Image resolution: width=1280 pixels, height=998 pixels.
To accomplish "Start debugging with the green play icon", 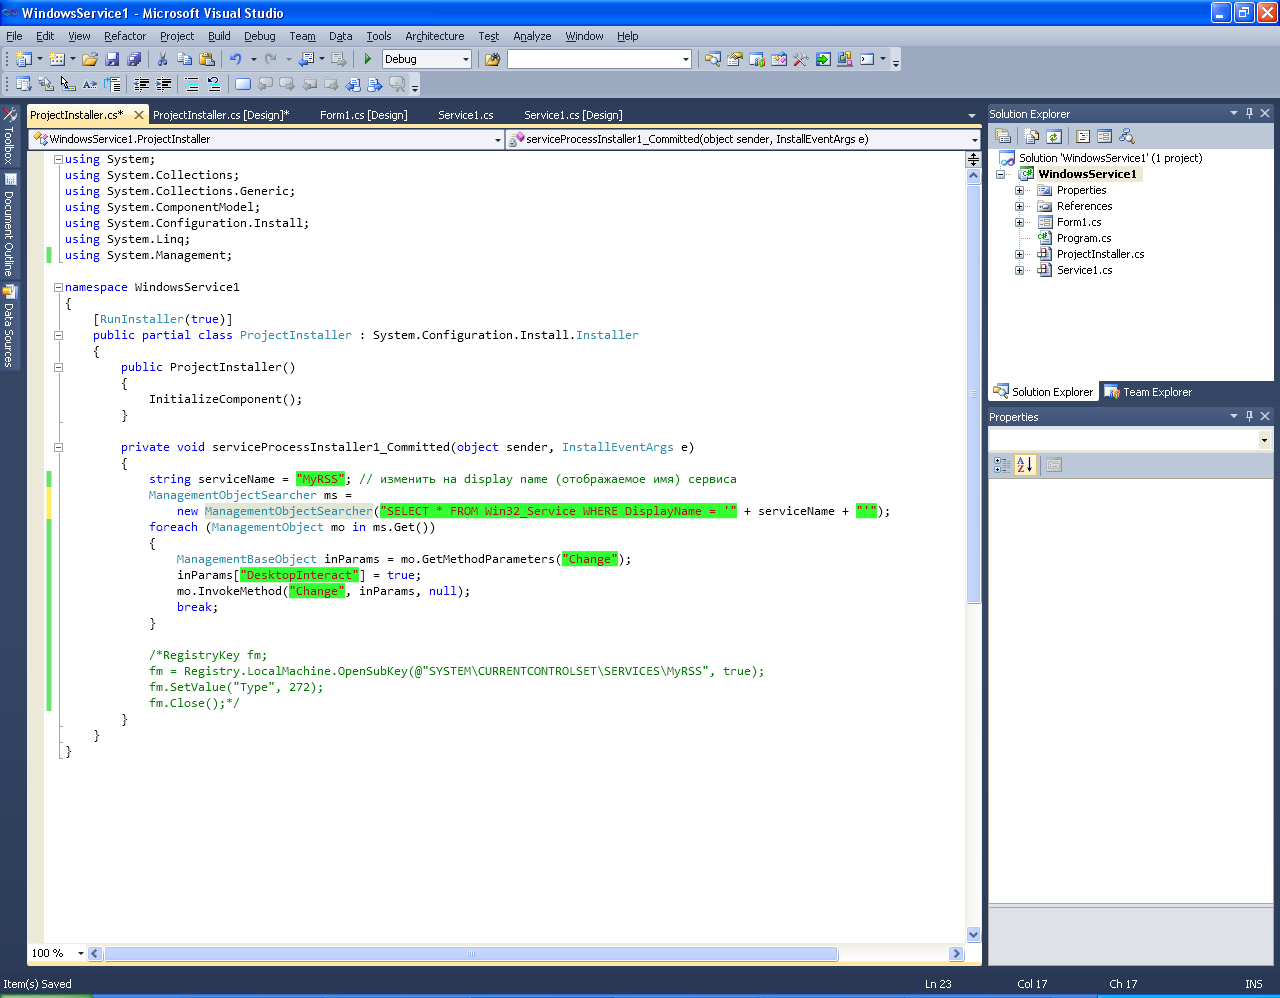I will [x=368, y=59].
